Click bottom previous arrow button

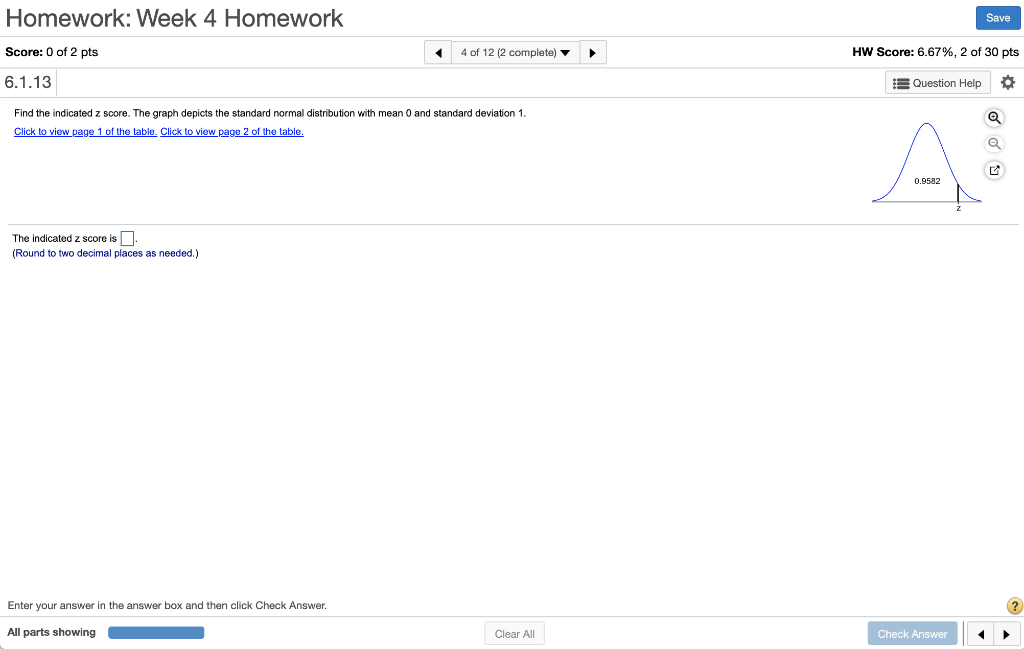[x=980, y=633]
